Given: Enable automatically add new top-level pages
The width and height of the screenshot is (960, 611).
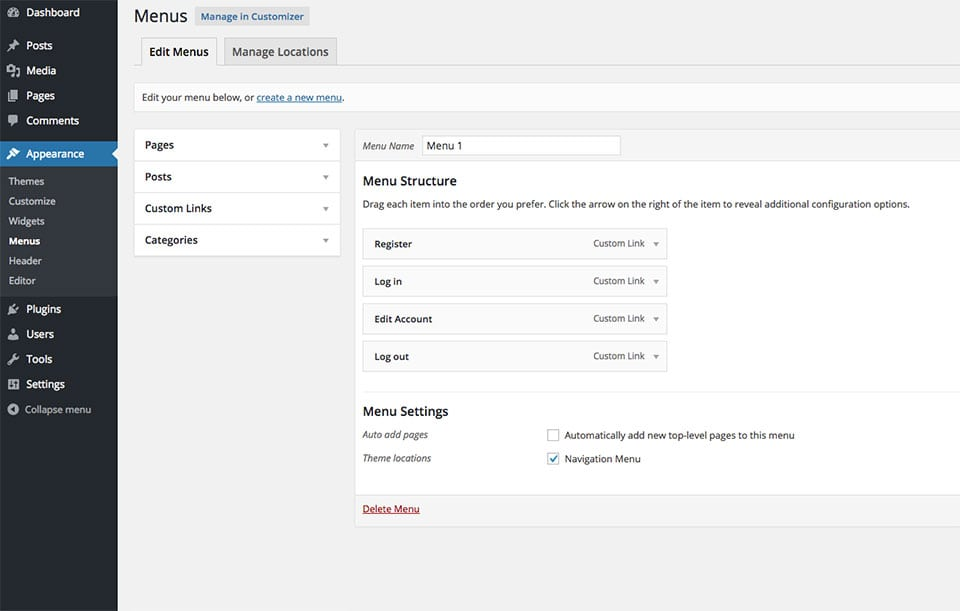Looking at the screenshot, I should (553, 435).
